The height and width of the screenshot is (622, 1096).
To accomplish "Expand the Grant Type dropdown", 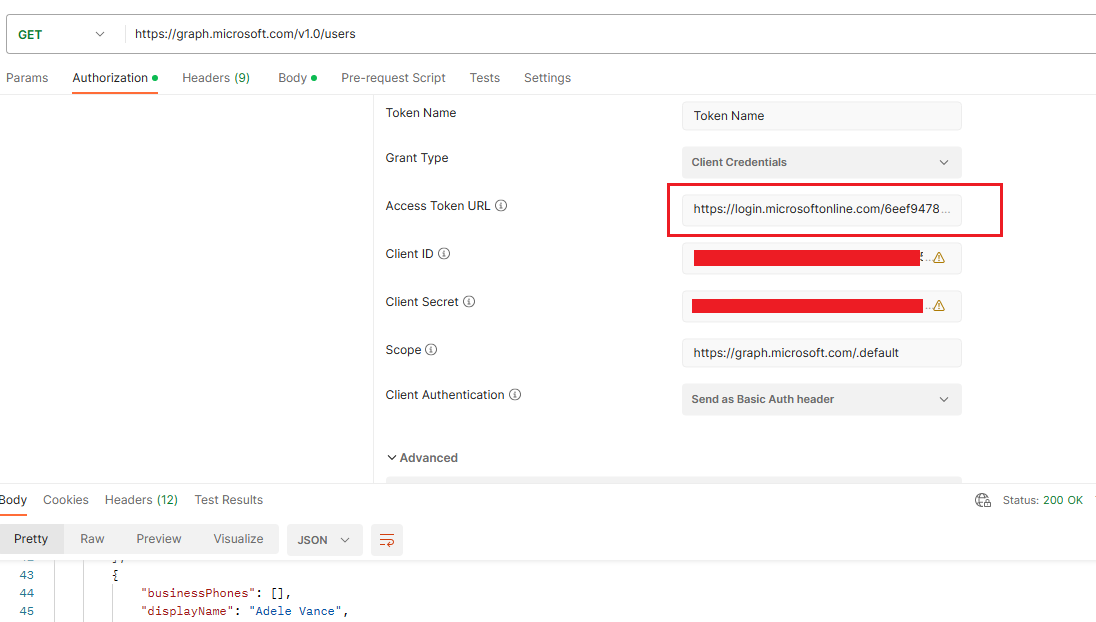I will click(821, 162).
